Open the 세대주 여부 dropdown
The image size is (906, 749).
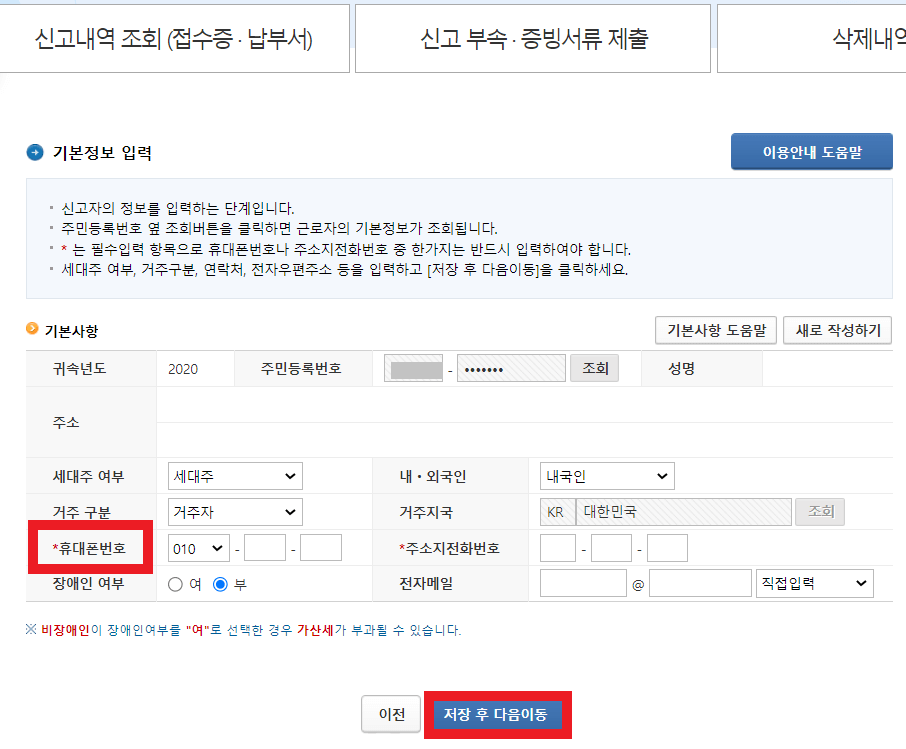pyautogui.click(x=234, y=475)
